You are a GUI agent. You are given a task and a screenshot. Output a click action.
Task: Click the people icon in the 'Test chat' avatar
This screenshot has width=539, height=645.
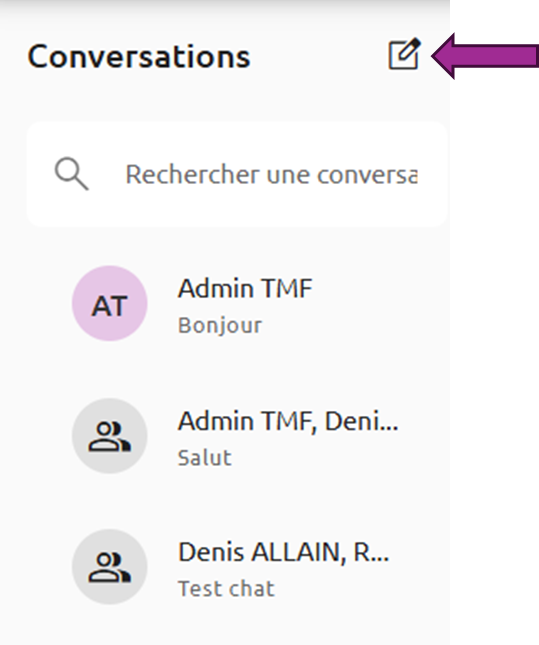[109, 568]
